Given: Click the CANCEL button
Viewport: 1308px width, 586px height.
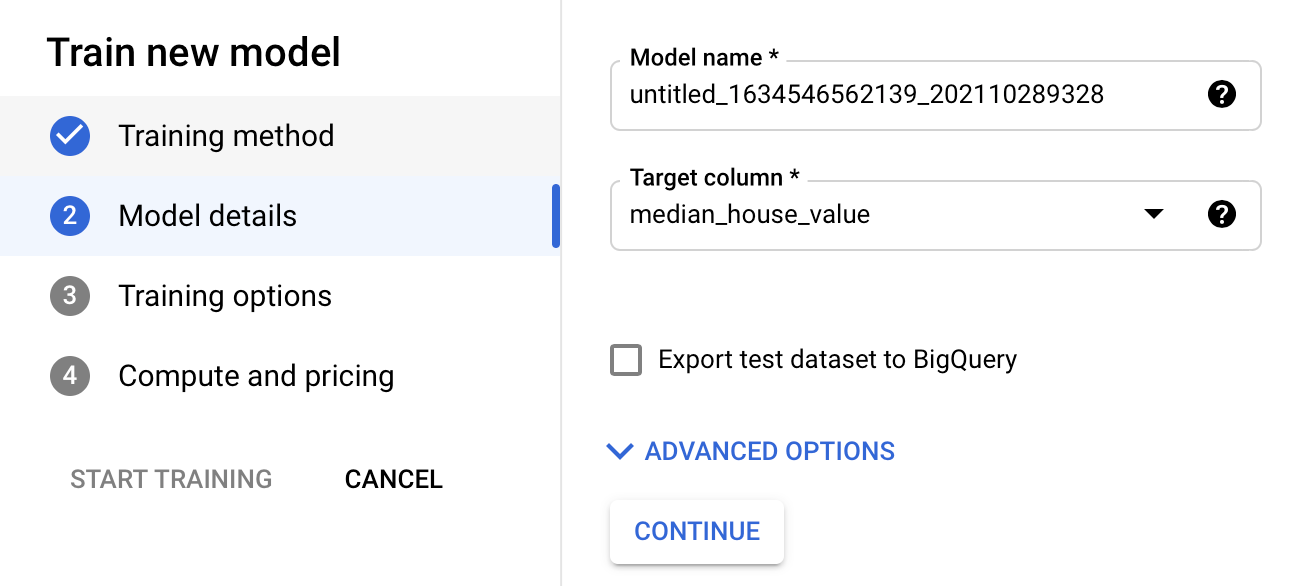Looking at the screenshot, I should click(x=393, y=480).
